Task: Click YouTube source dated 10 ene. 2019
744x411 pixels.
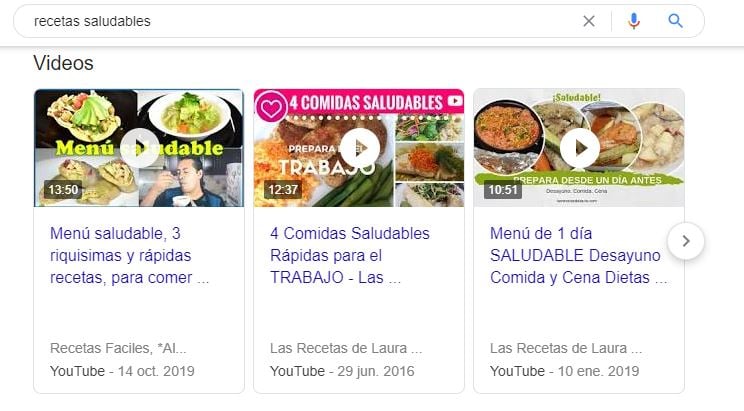Action: [x=565, y=371]
